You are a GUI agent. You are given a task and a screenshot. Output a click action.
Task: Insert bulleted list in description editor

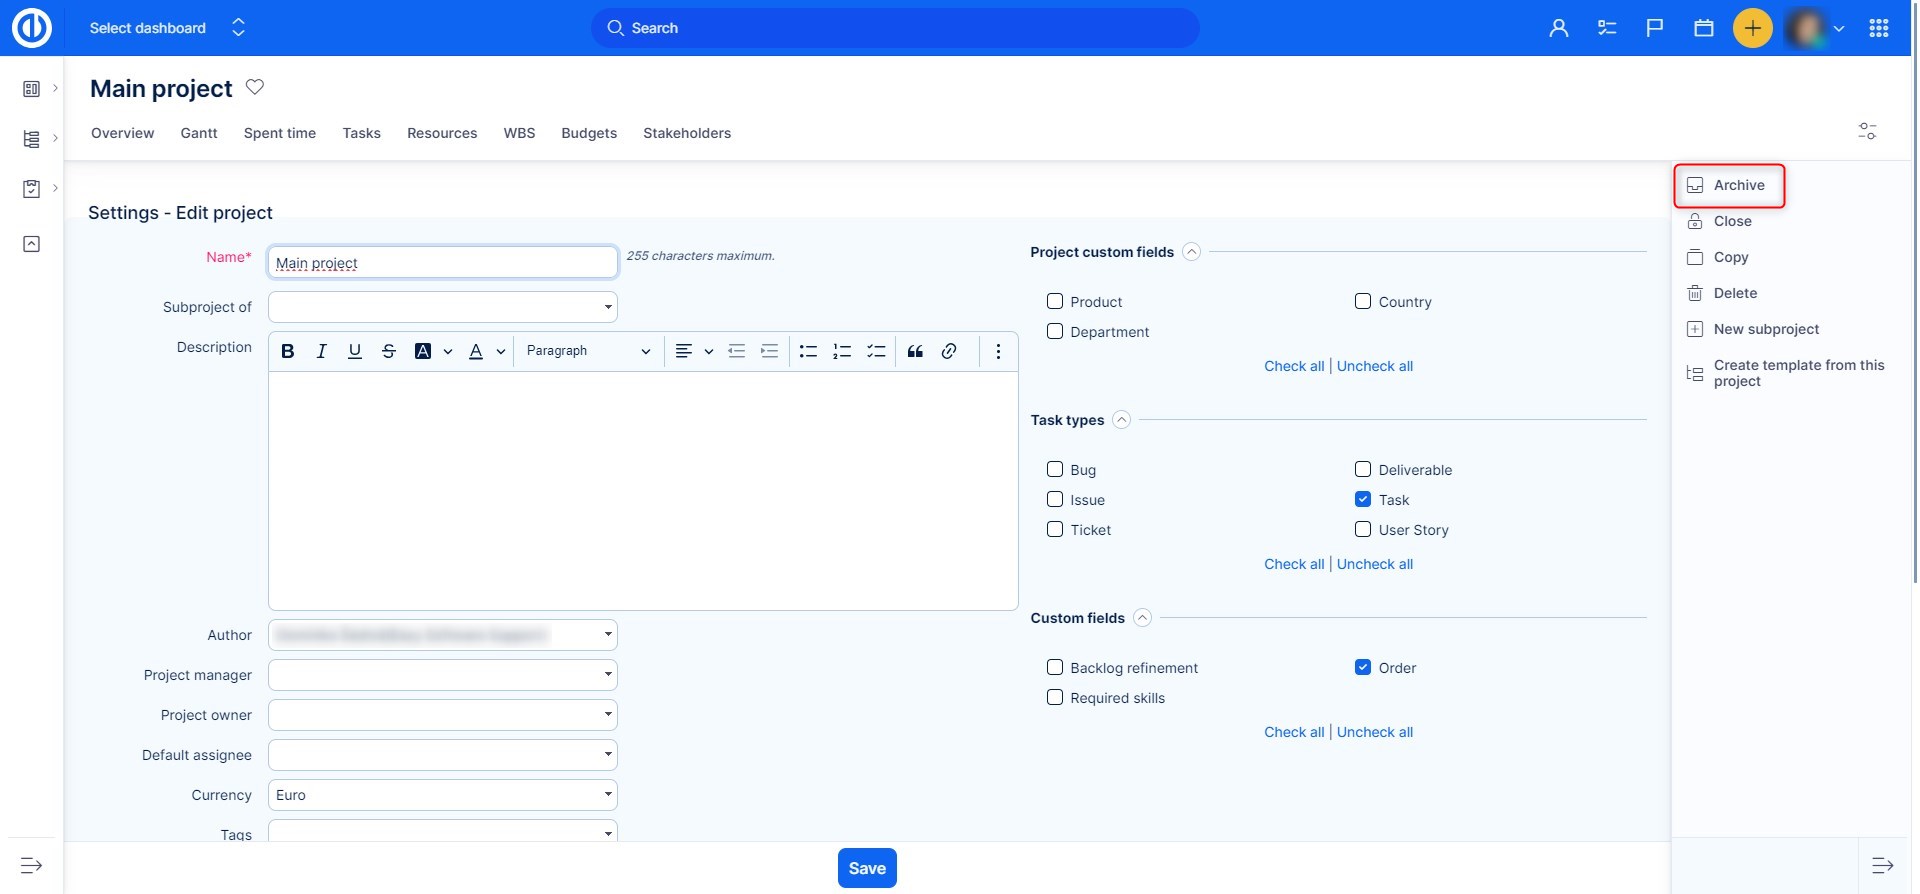(x=808, y=351)
